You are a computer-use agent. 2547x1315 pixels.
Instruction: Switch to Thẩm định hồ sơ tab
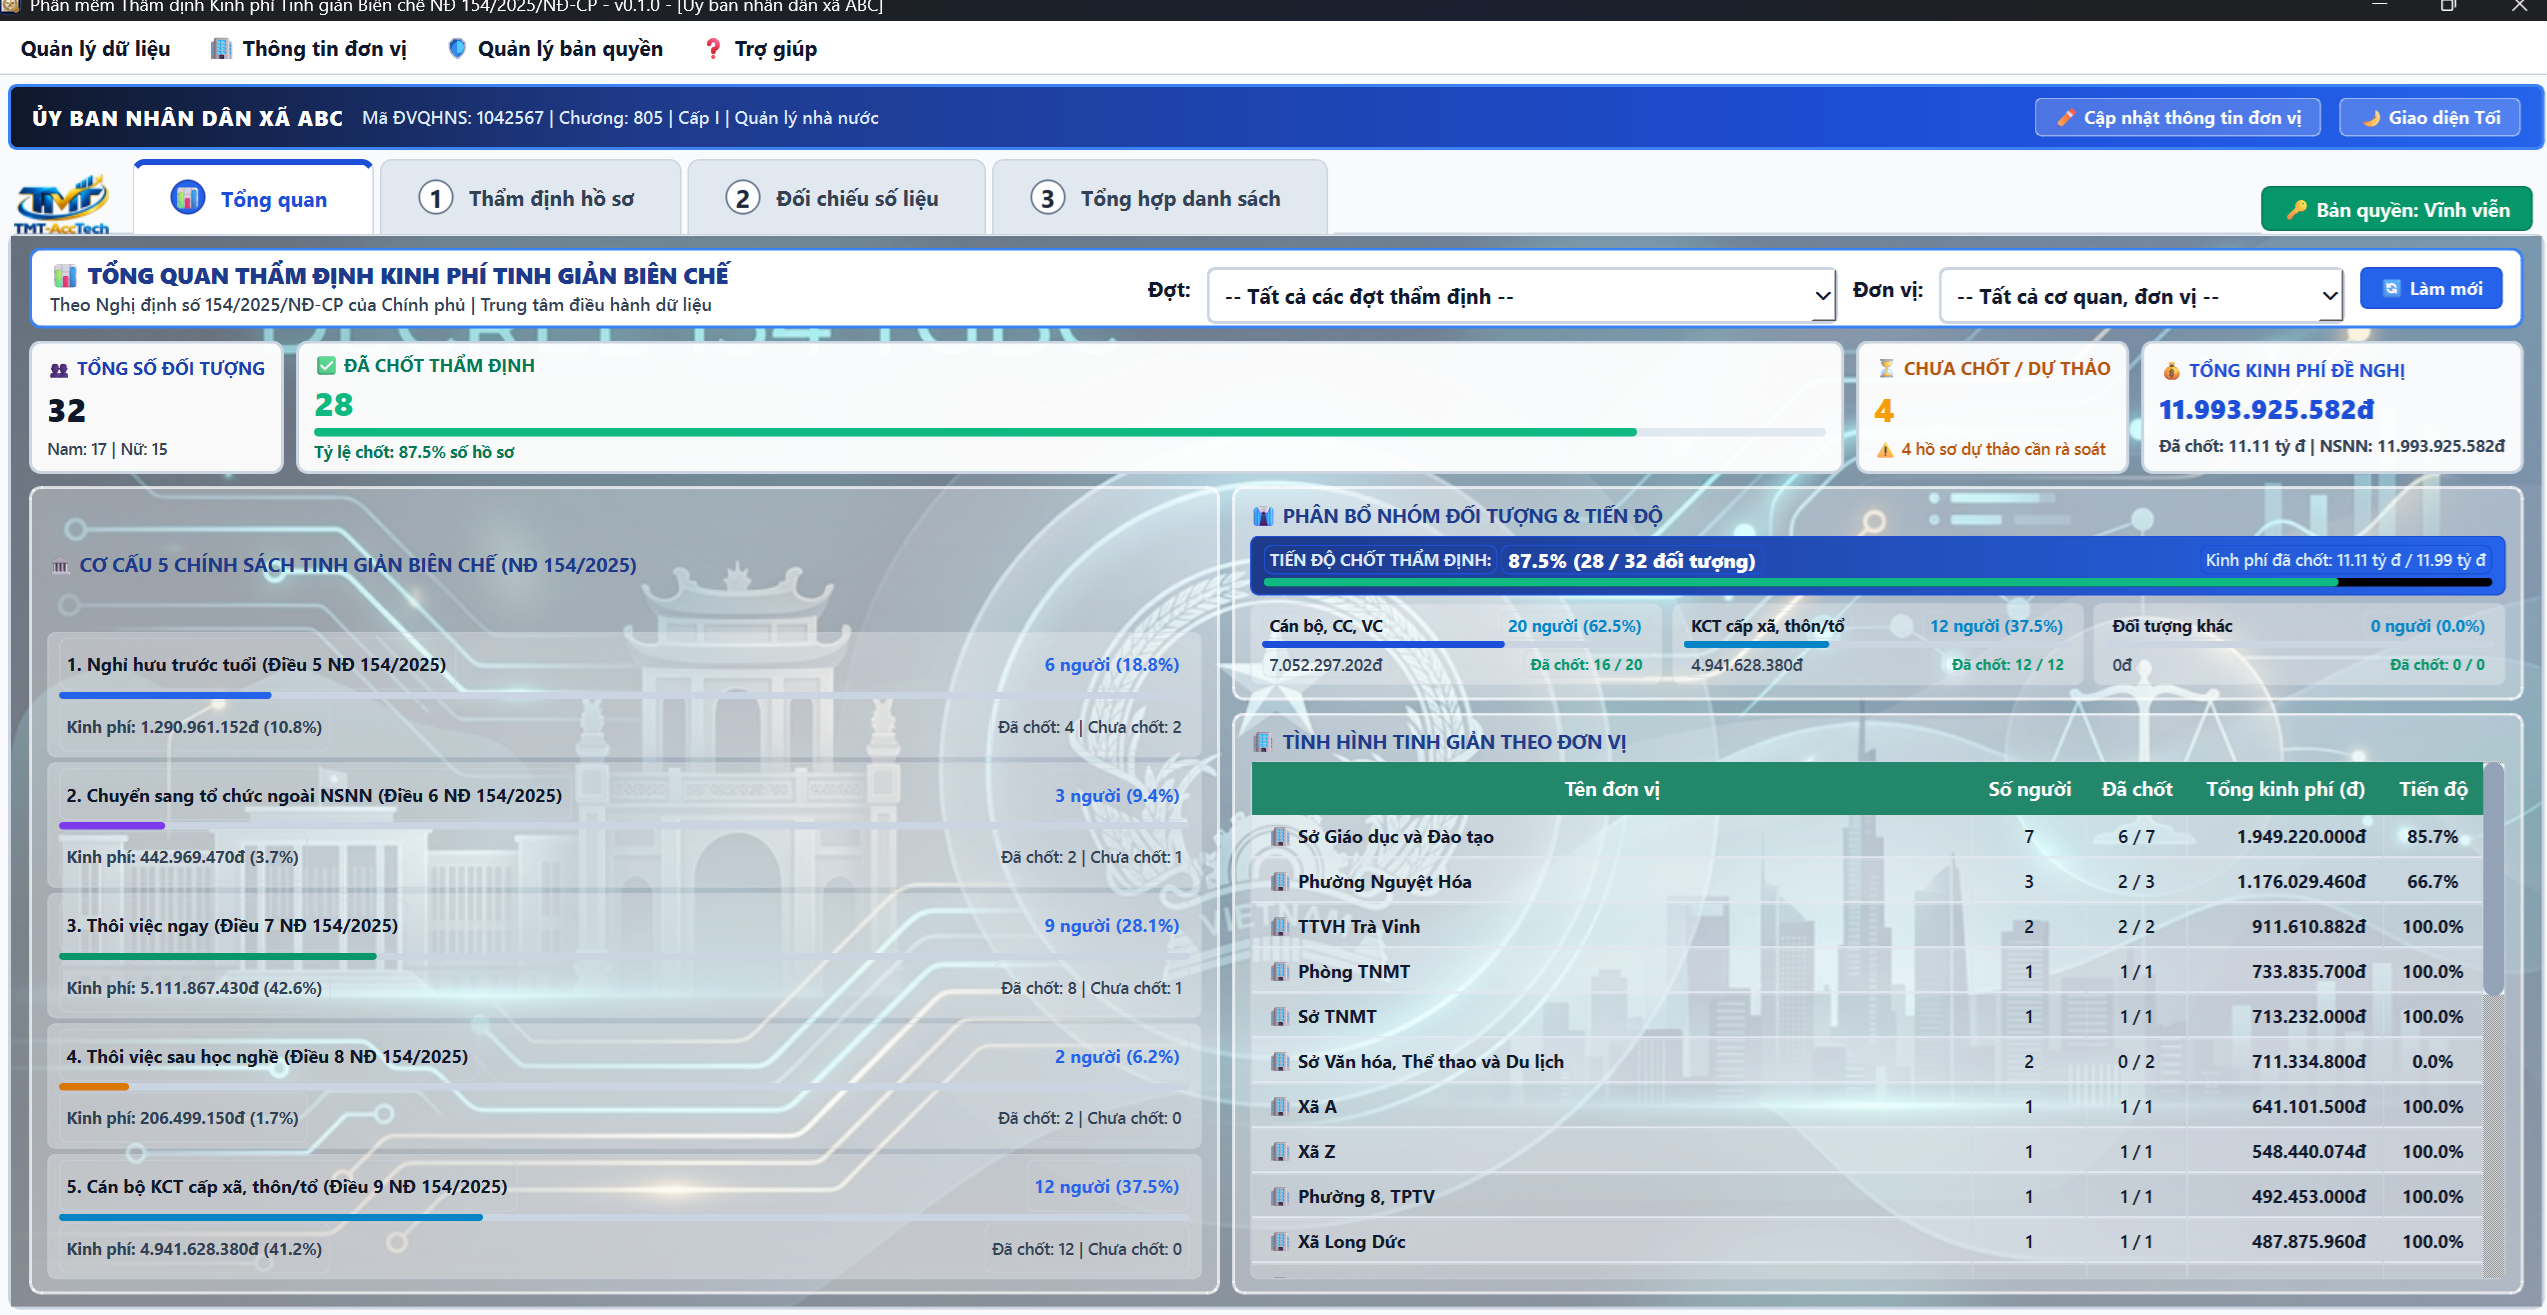531,198
